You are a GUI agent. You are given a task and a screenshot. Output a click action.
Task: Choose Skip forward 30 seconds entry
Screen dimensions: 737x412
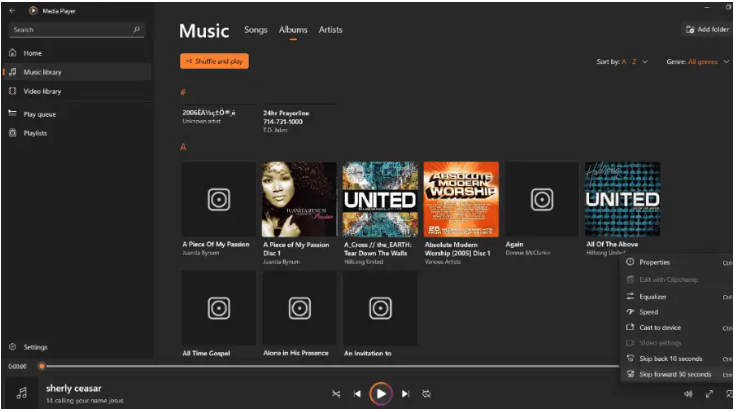click(677, 374)
